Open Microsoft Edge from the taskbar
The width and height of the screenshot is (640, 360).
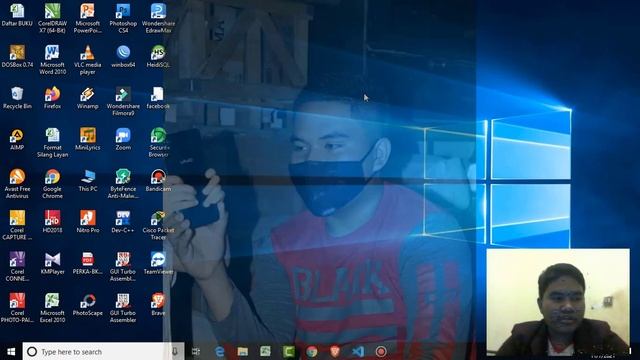pos(220,351)
